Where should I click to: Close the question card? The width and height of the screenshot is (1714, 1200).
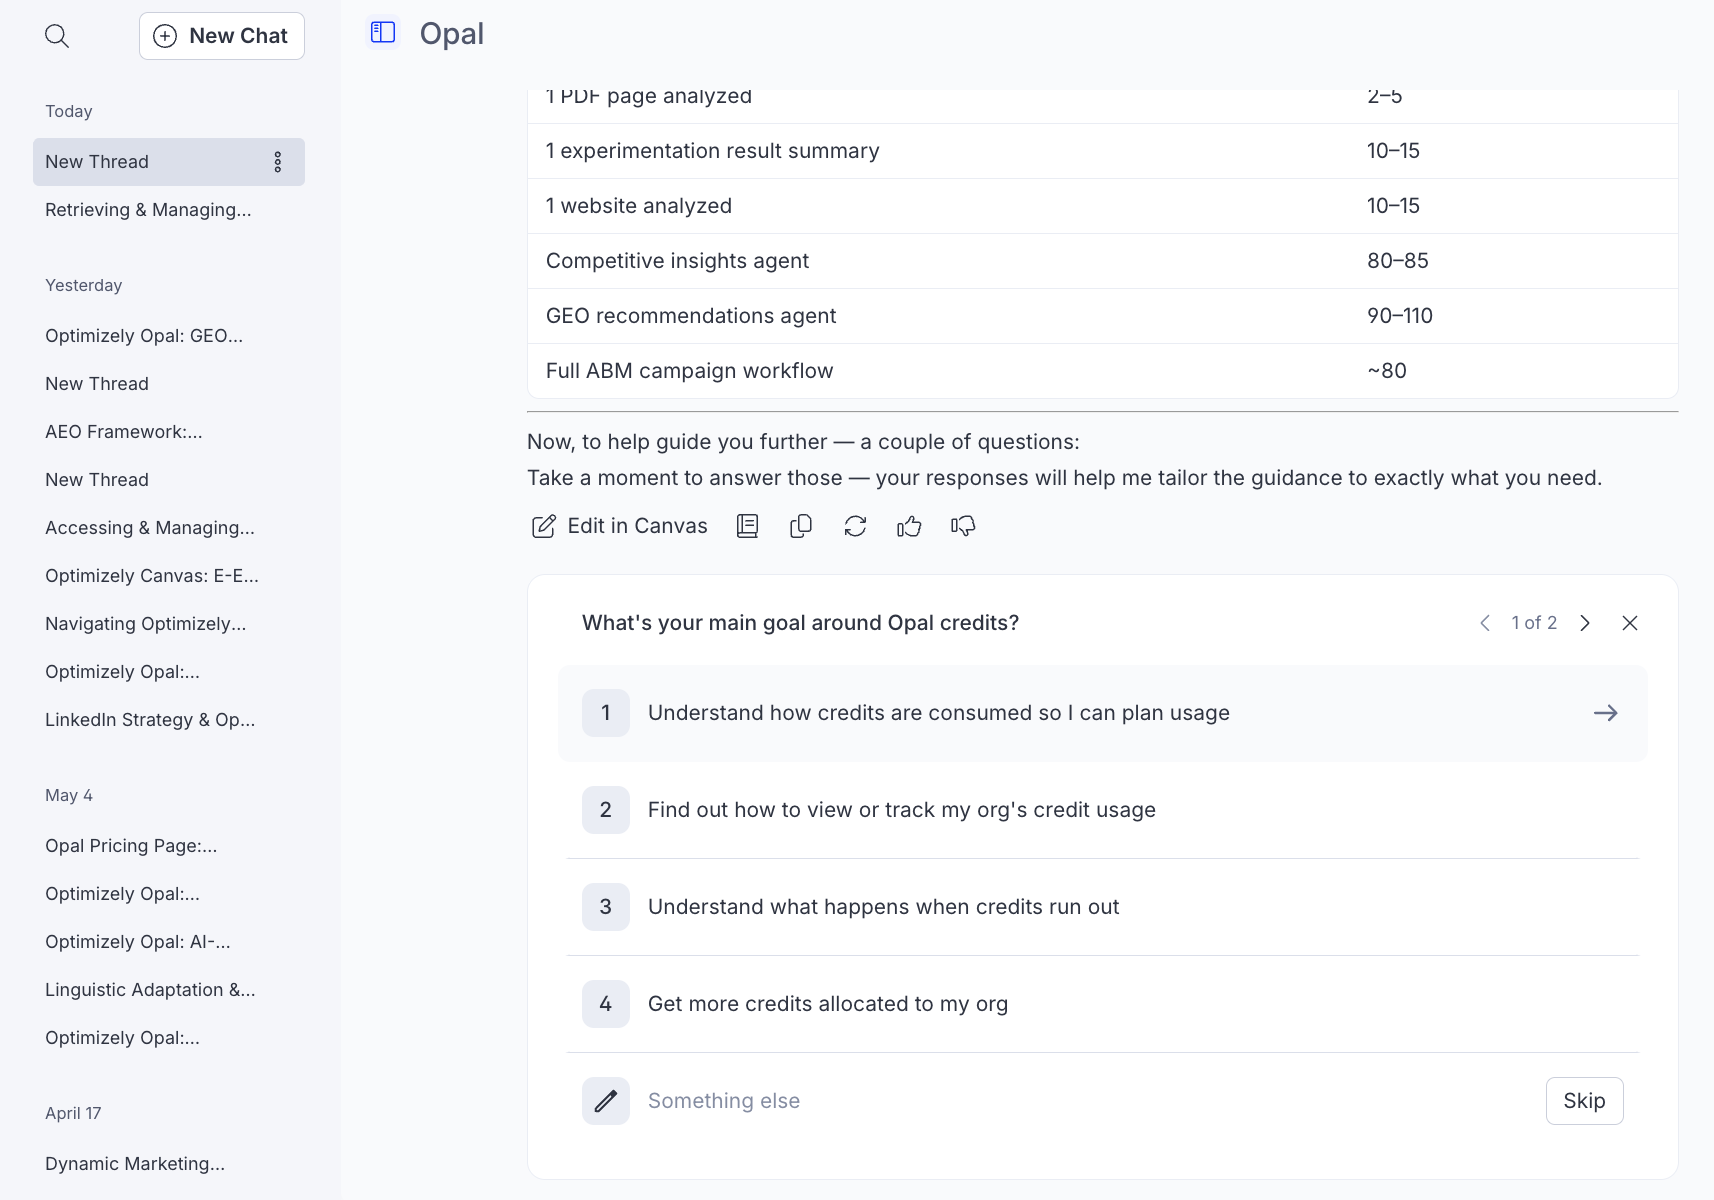[x=1630, y=623]
